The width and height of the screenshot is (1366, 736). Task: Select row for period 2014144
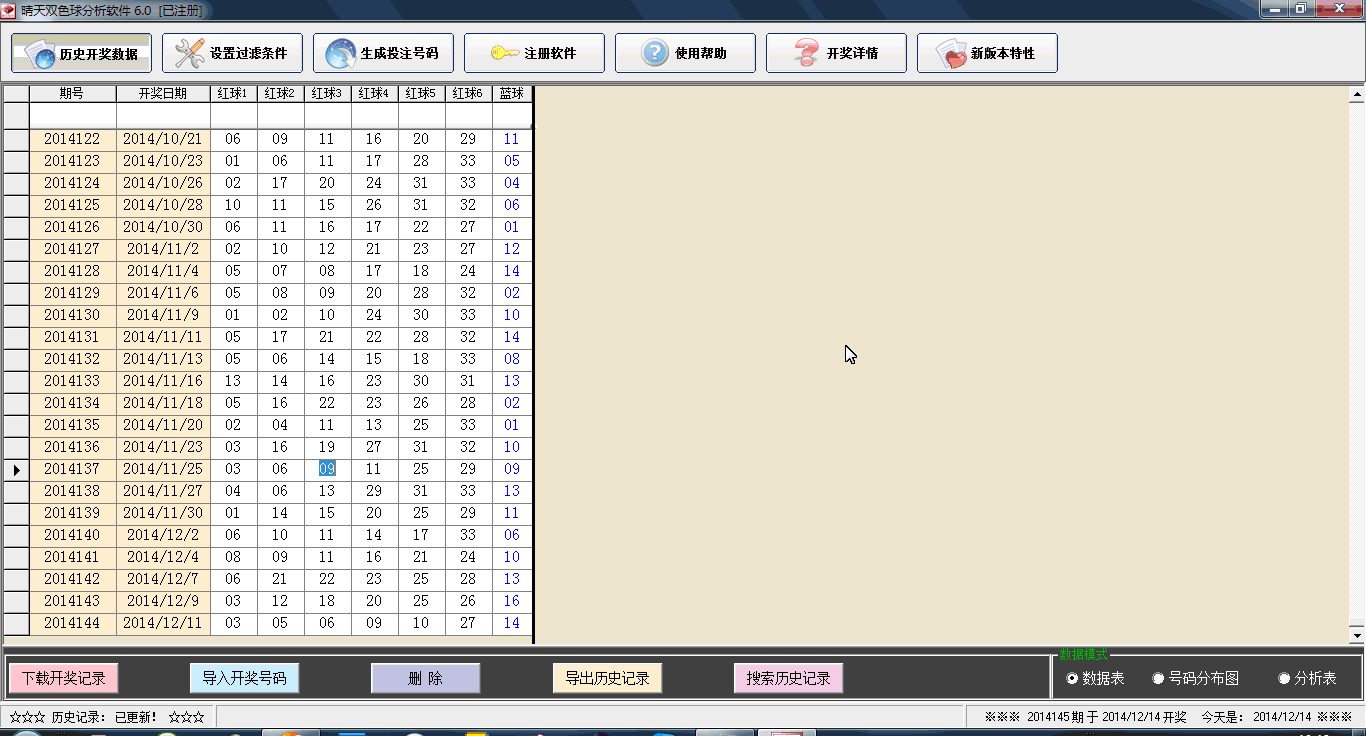[72, 623]
